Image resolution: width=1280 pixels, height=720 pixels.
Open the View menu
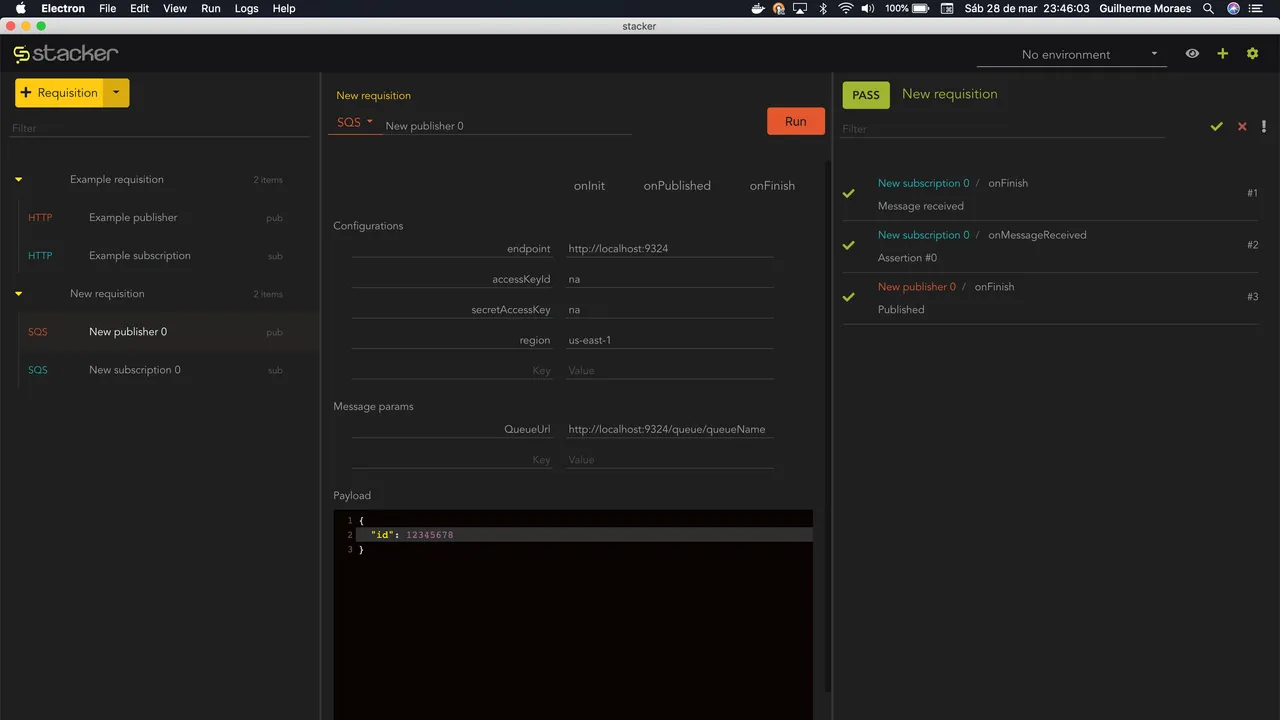(175, 8)
